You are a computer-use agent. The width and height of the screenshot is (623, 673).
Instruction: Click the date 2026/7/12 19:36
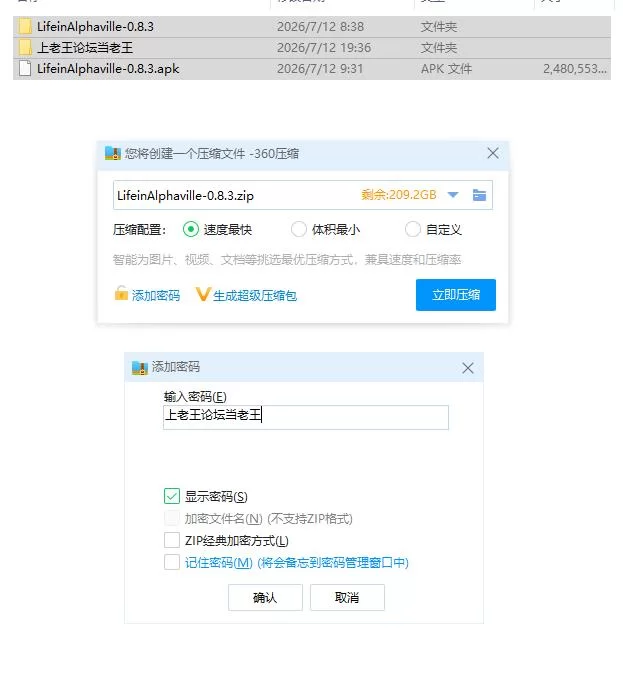tap(324, 48)
